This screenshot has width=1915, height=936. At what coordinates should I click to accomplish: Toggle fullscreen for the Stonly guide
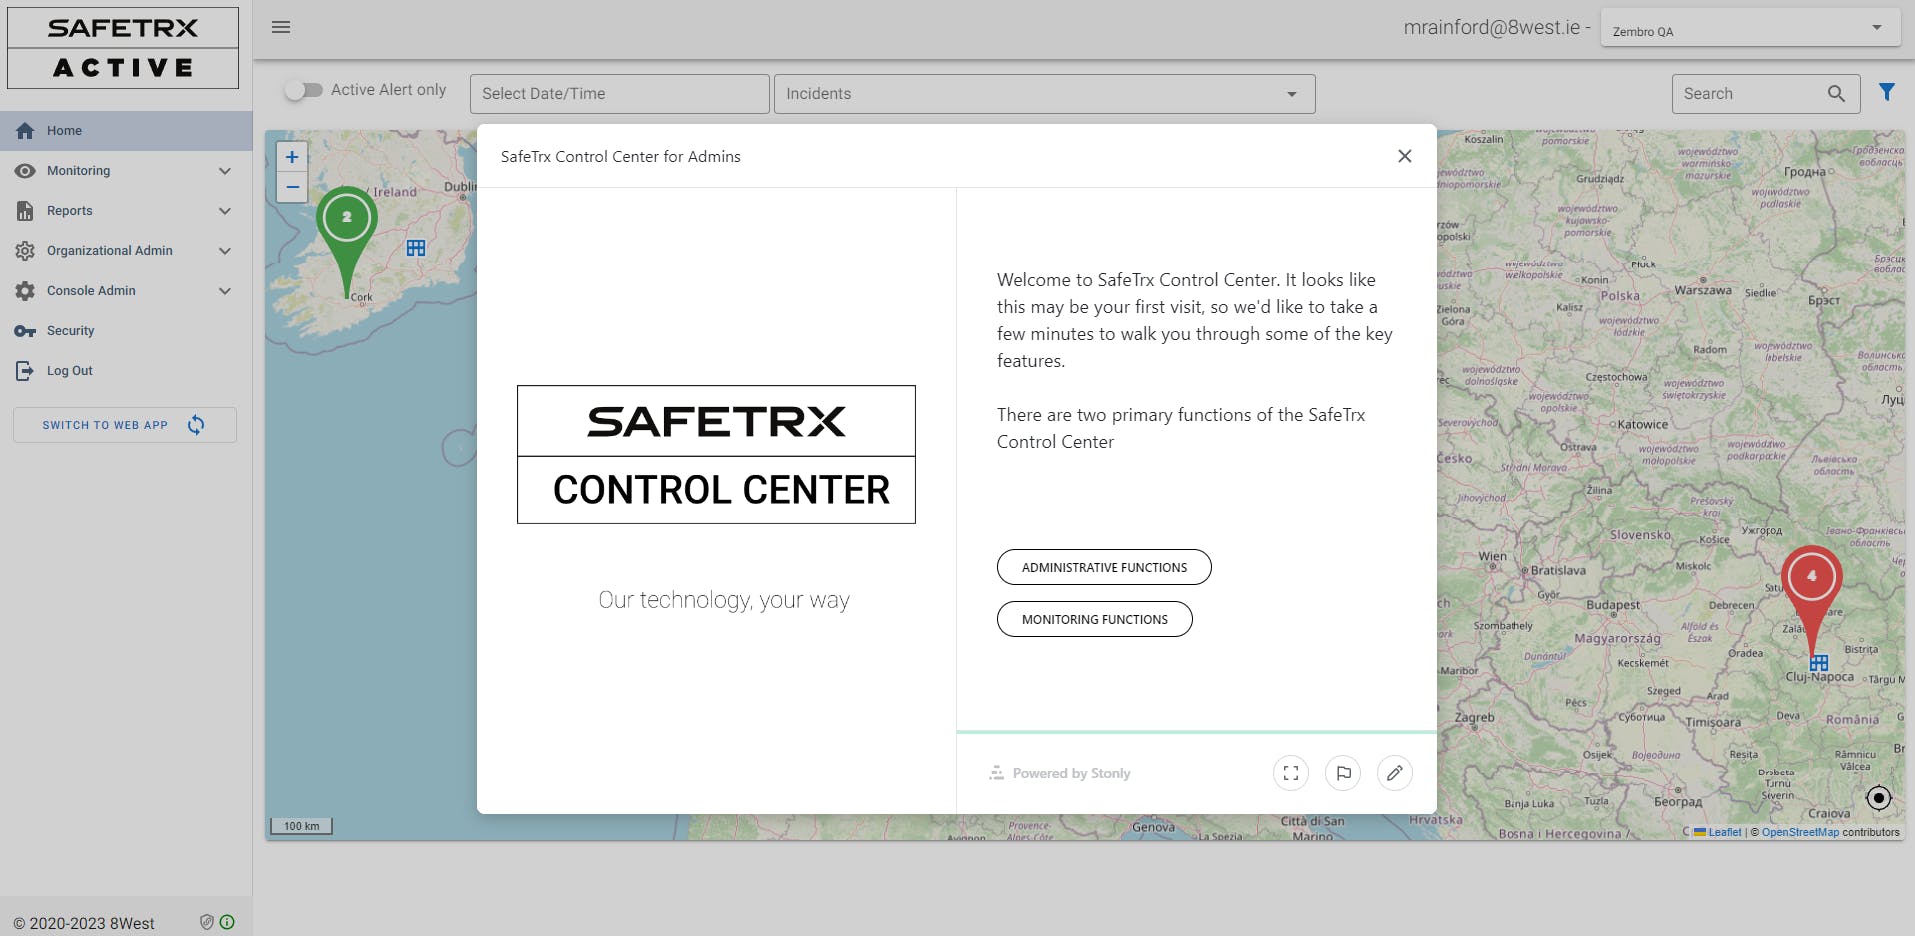1291,773
